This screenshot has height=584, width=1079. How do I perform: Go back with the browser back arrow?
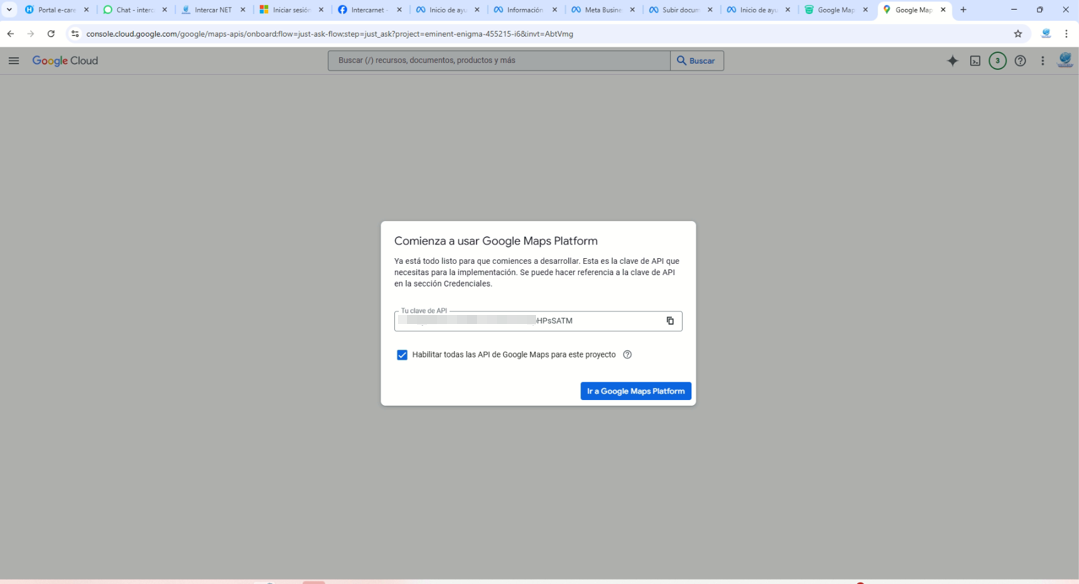click(x=10, y=34)
